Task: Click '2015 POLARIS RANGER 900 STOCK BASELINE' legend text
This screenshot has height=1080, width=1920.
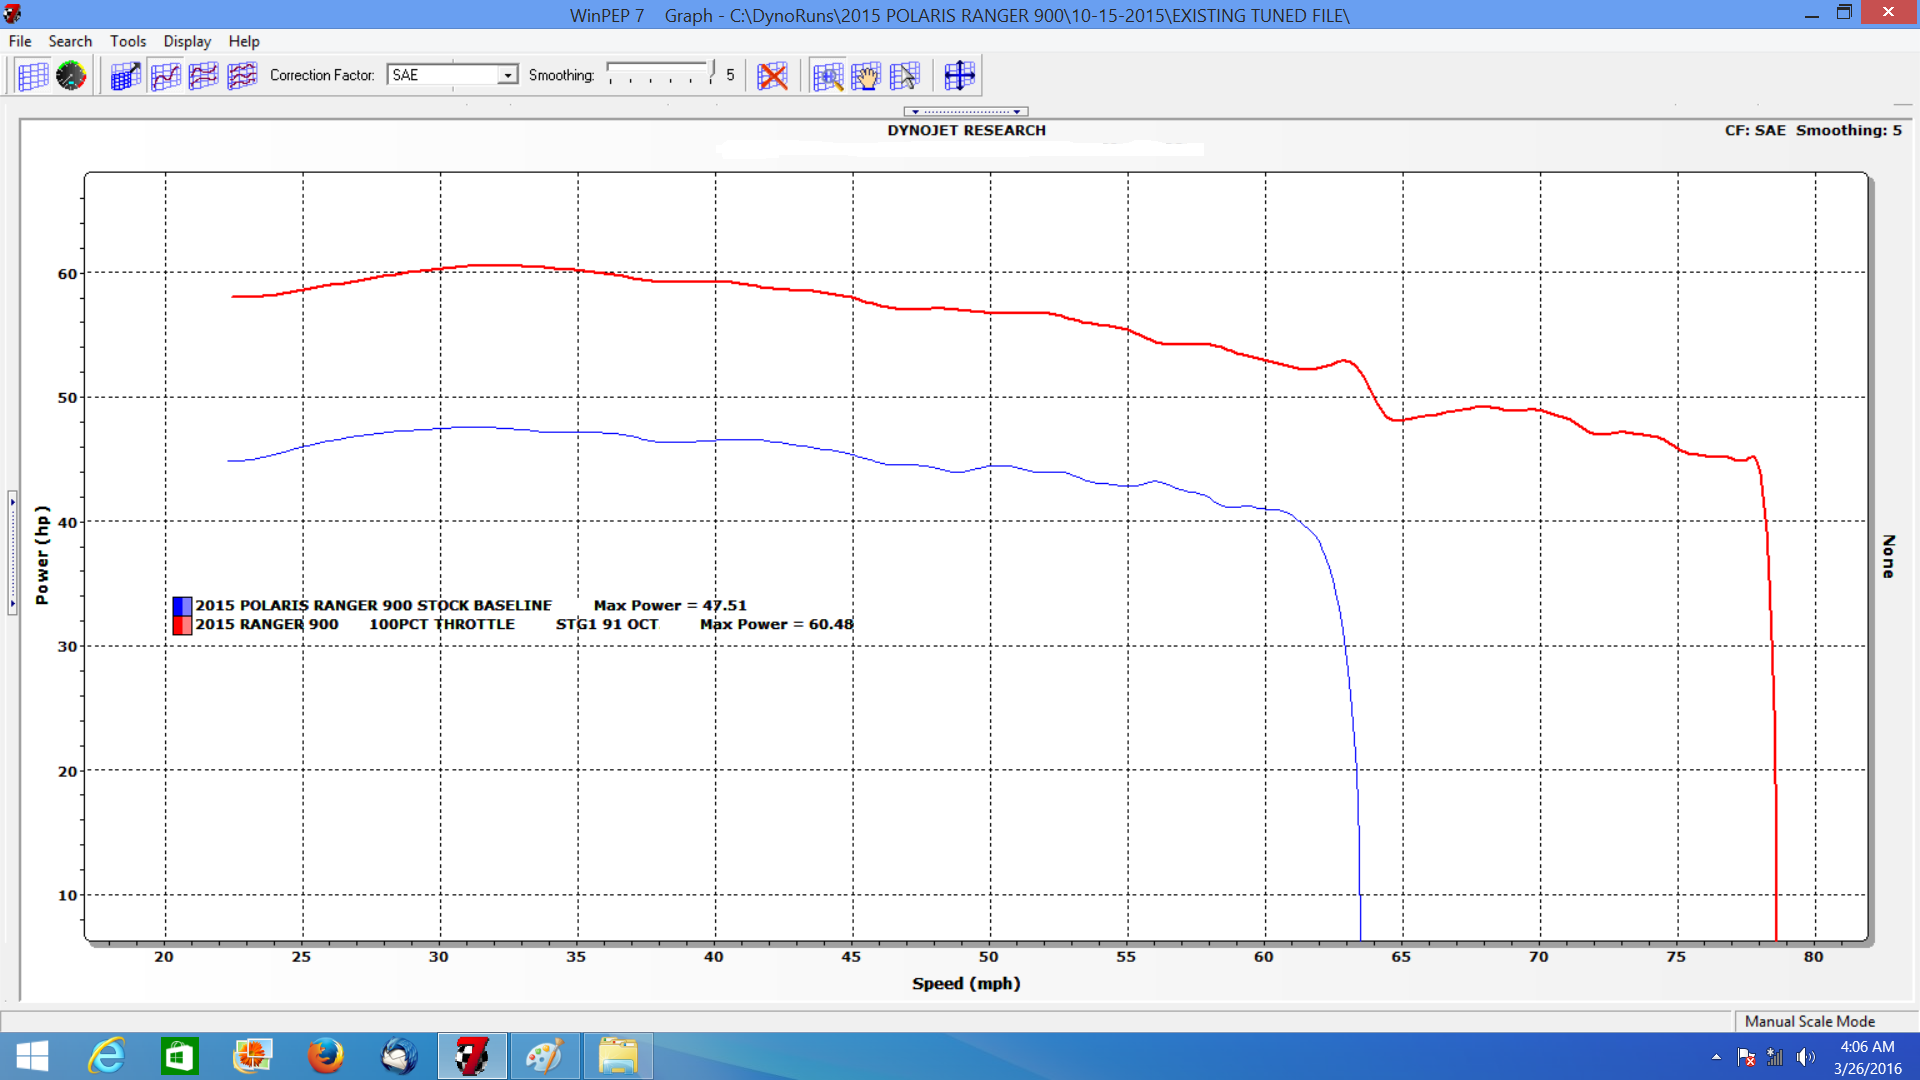Action: (x=373, y=606)
